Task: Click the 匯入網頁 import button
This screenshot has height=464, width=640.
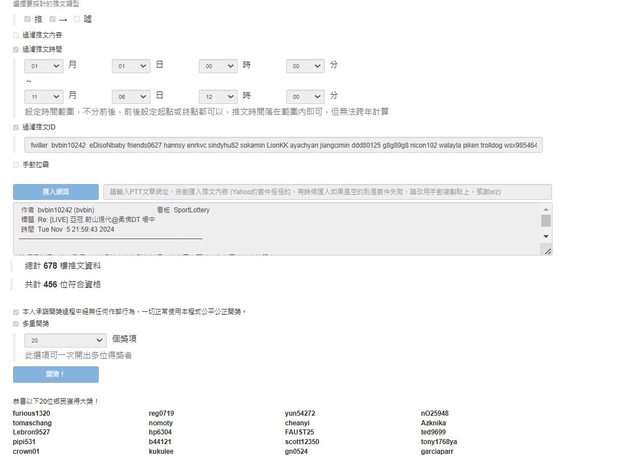Action: click(56, 191)
